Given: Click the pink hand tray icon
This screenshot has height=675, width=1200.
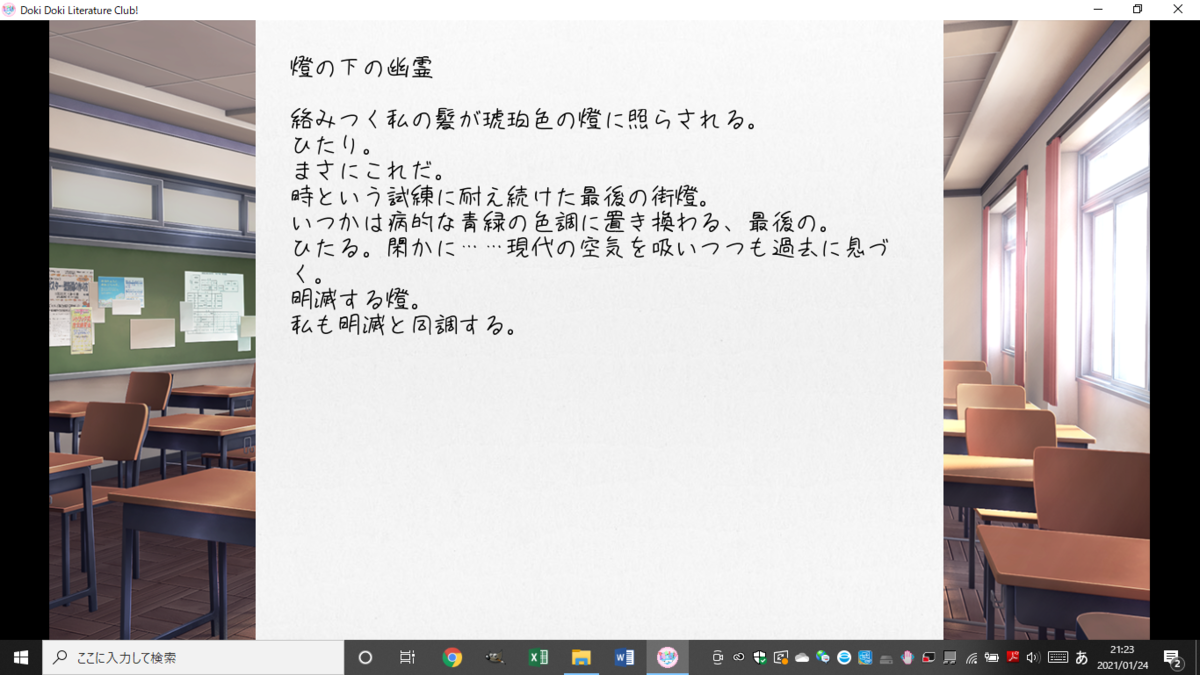Looking at the screenshot, I should click(907, 657).
